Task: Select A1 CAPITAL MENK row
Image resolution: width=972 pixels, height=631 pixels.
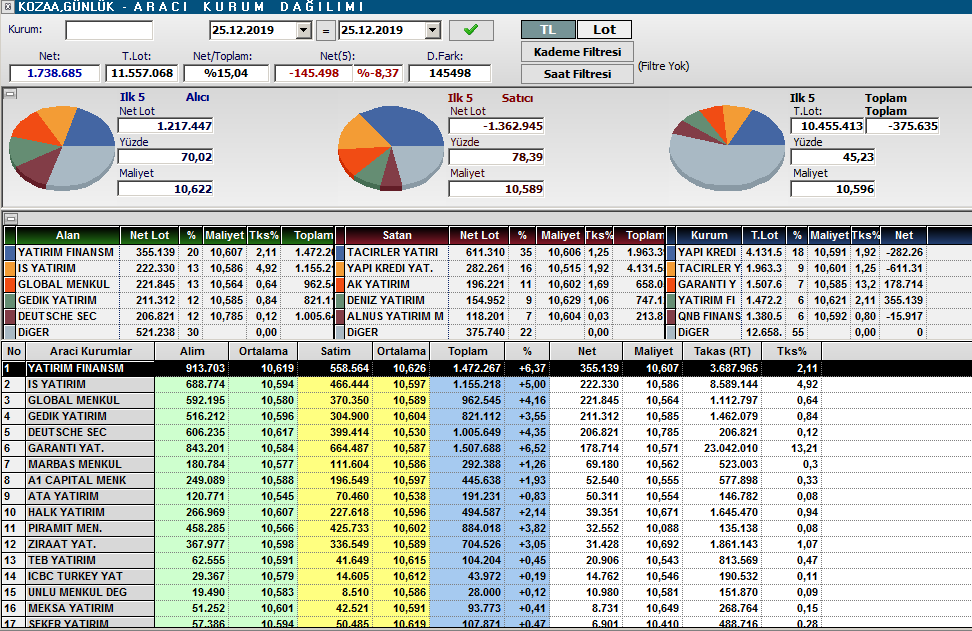Action: (486, 480)
